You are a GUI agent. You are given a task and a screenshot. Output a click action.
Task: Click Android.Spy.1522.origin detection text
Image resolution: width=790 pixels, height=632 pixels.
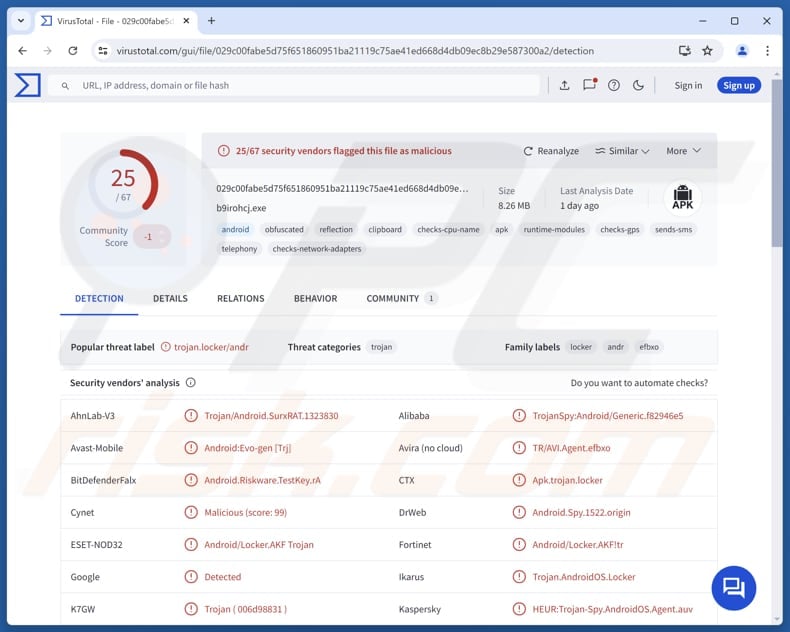(581, 513)
